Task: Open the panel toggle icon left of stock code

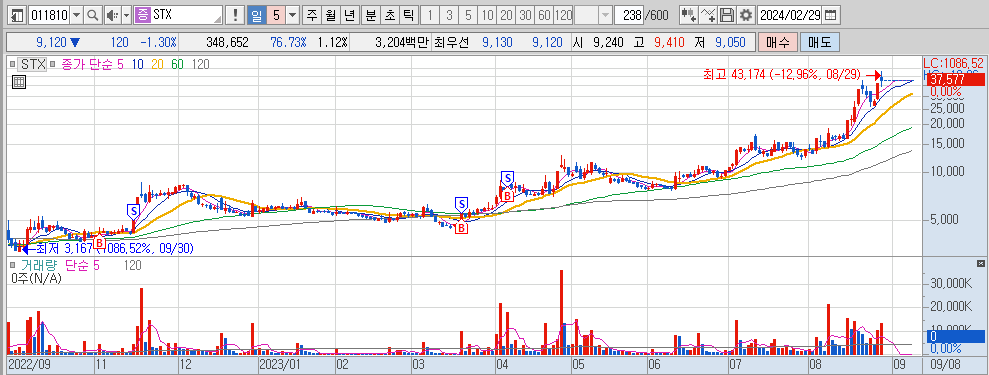Action: 18,15
